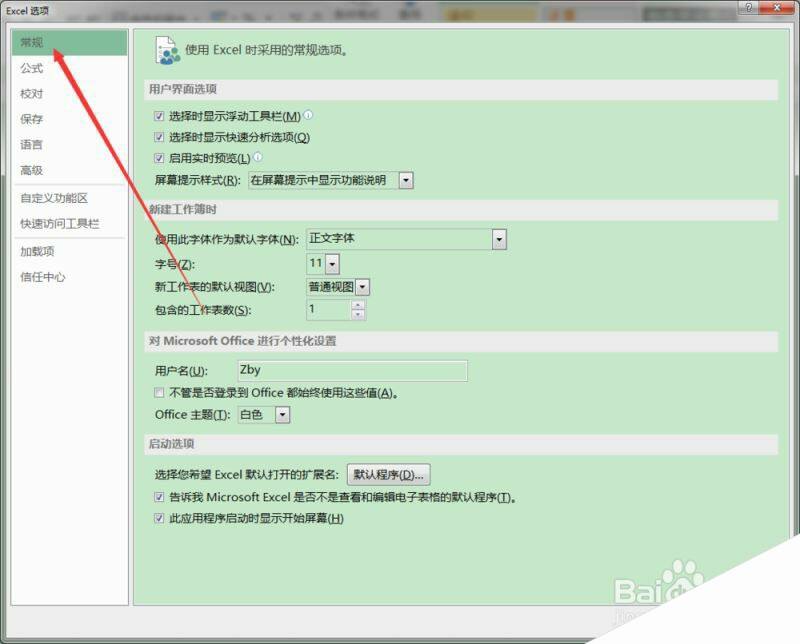Click the 默认程序 button
The width and height of the screenshot is (800, 644).
coord(388,475)
